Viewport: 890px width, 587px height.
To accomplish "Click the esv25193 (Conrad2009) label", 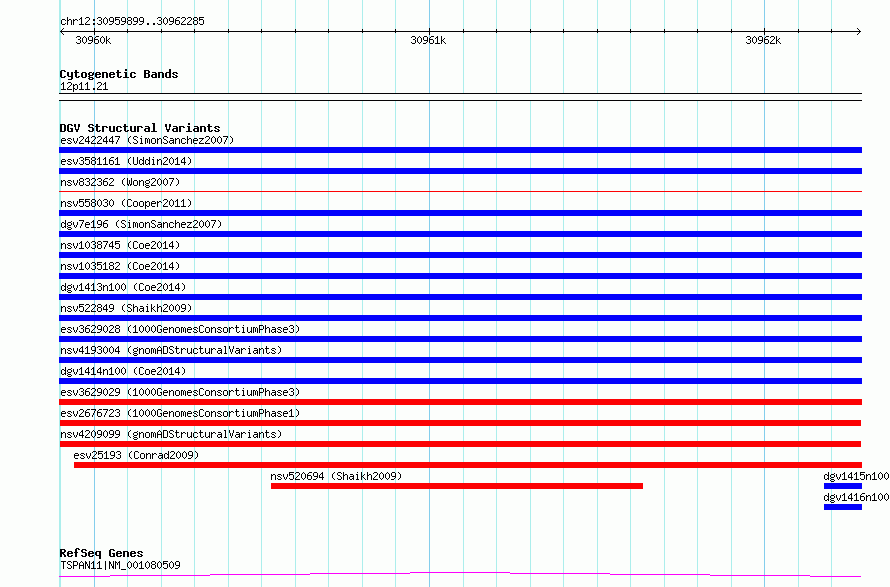I will click(x=136, y=455).
